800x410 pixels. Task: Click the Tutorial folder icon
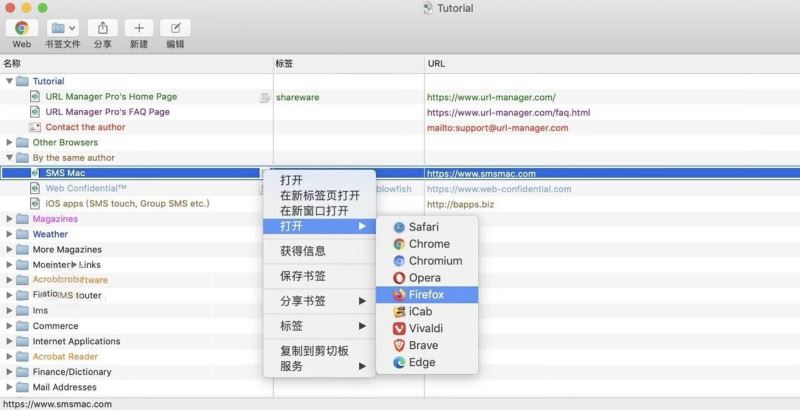22,81
